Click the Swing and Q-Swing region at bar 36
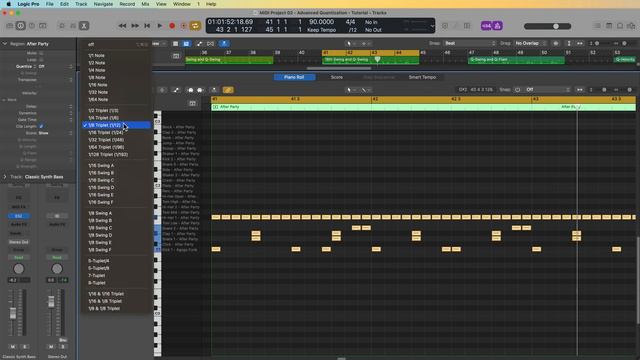640x360 pixels. point(229,60)
